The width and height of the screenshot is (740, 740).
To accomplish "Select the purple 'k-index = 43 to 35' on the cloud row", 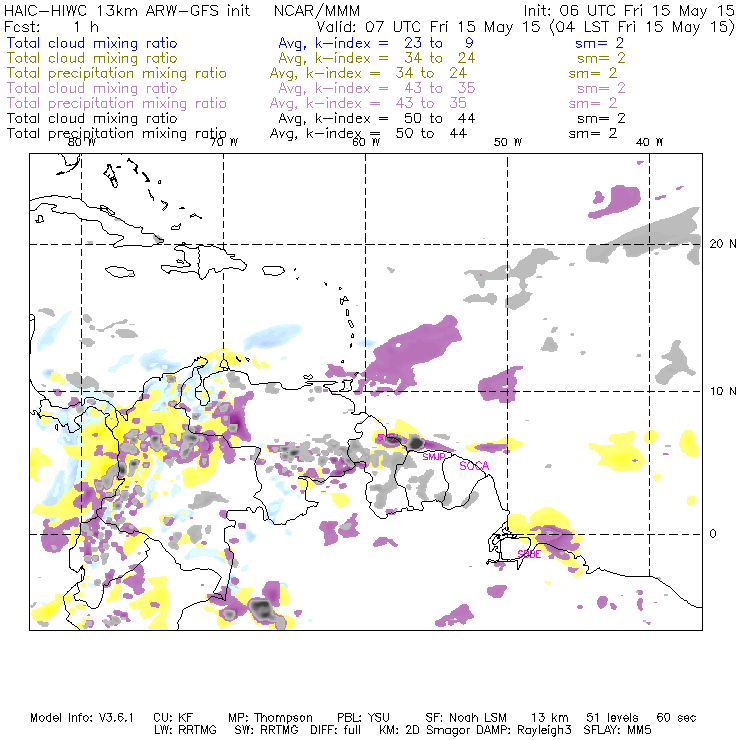I will (395, 88).
